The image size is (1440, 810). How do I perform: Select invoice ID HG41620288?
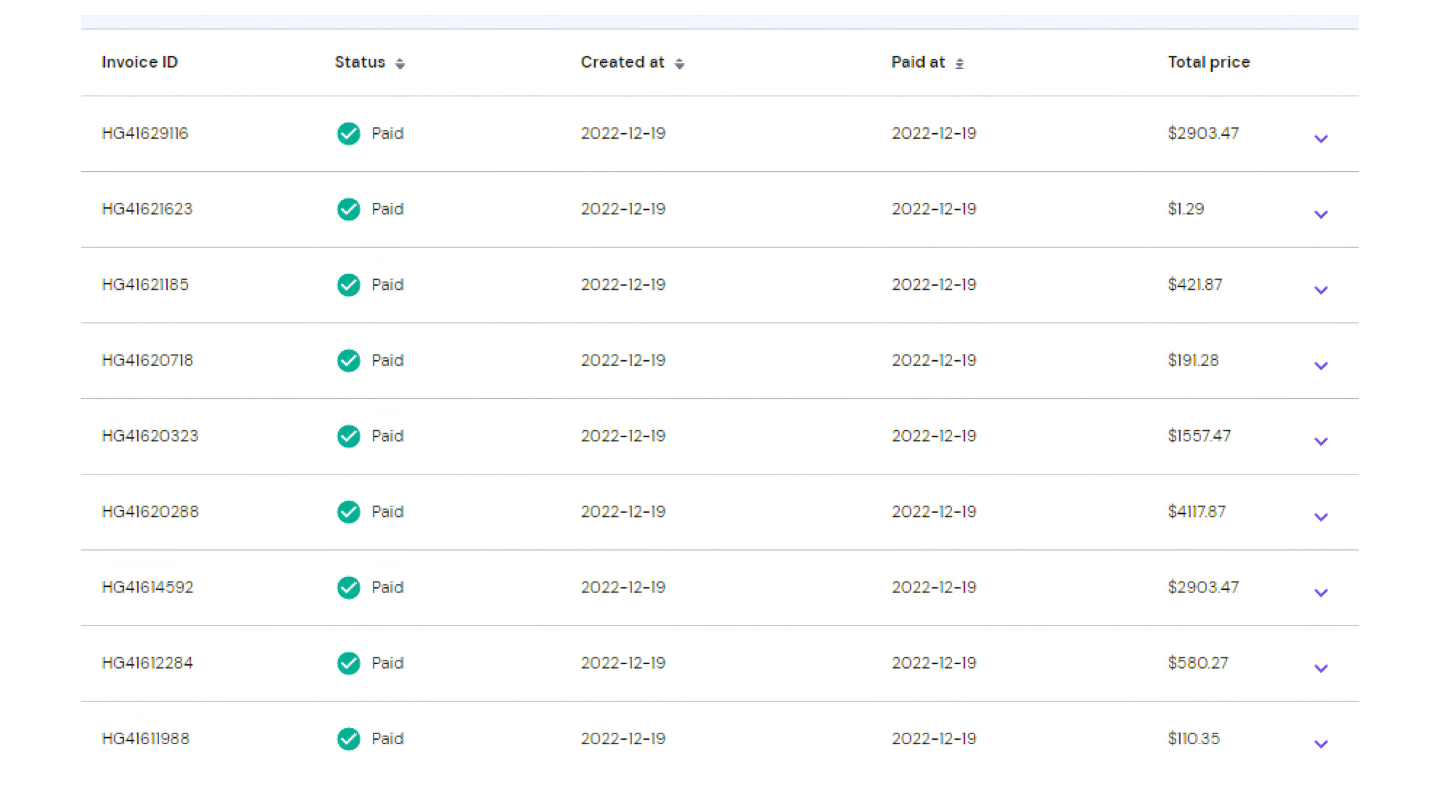pyautogui.click(x=150, y=512)
